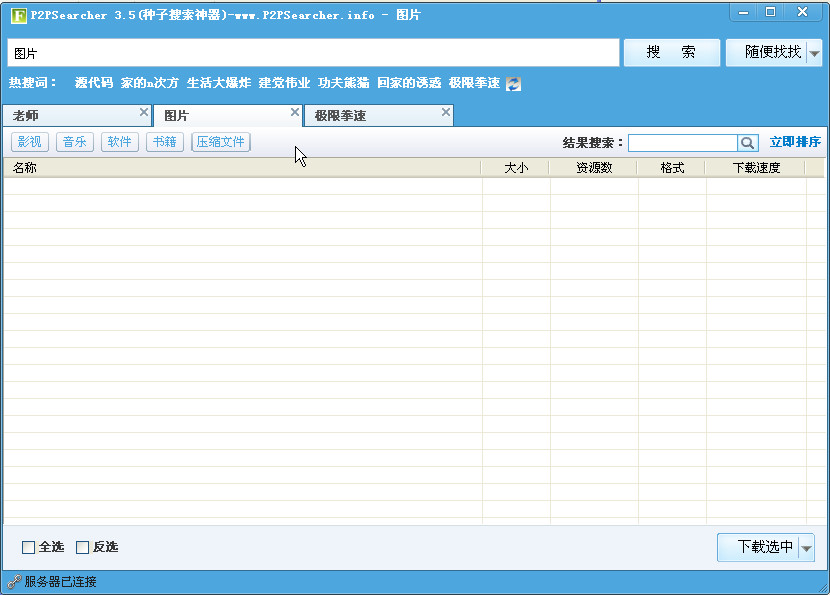Select hot word 家的n次方
830x595 pixels.
coord(150,83)
